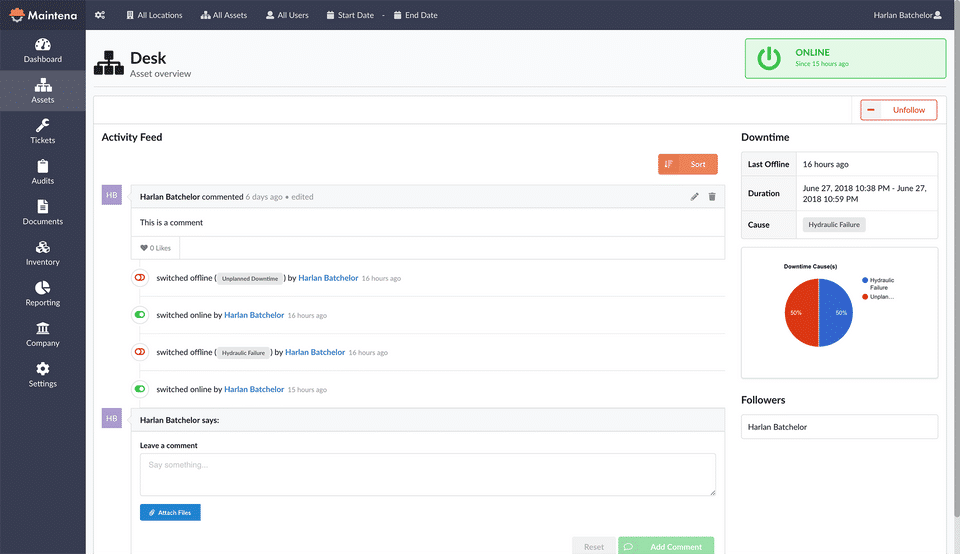Click red offline toggle icon for Unplanned Downtime
The height and width of the screenshot is (554, 960).
coord(140,278)
